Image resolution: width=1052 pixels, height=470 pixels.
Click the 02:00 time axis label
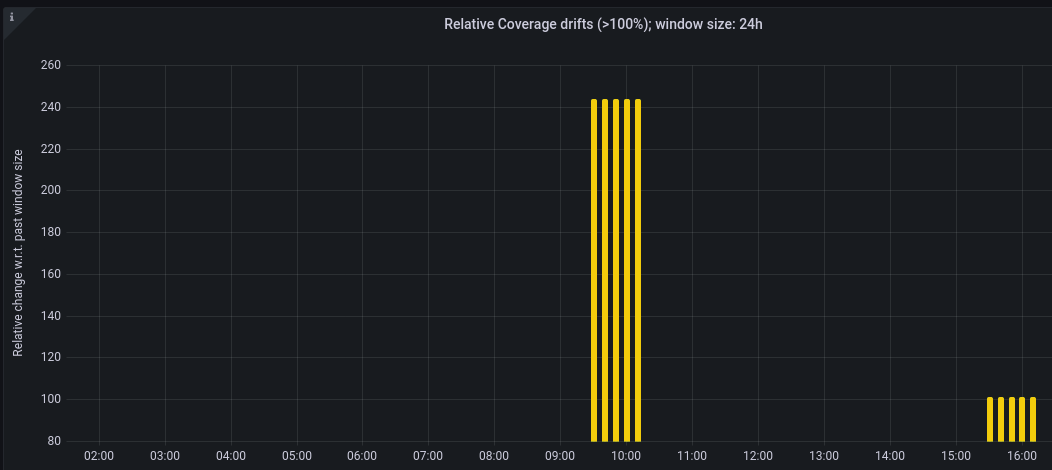99,456
